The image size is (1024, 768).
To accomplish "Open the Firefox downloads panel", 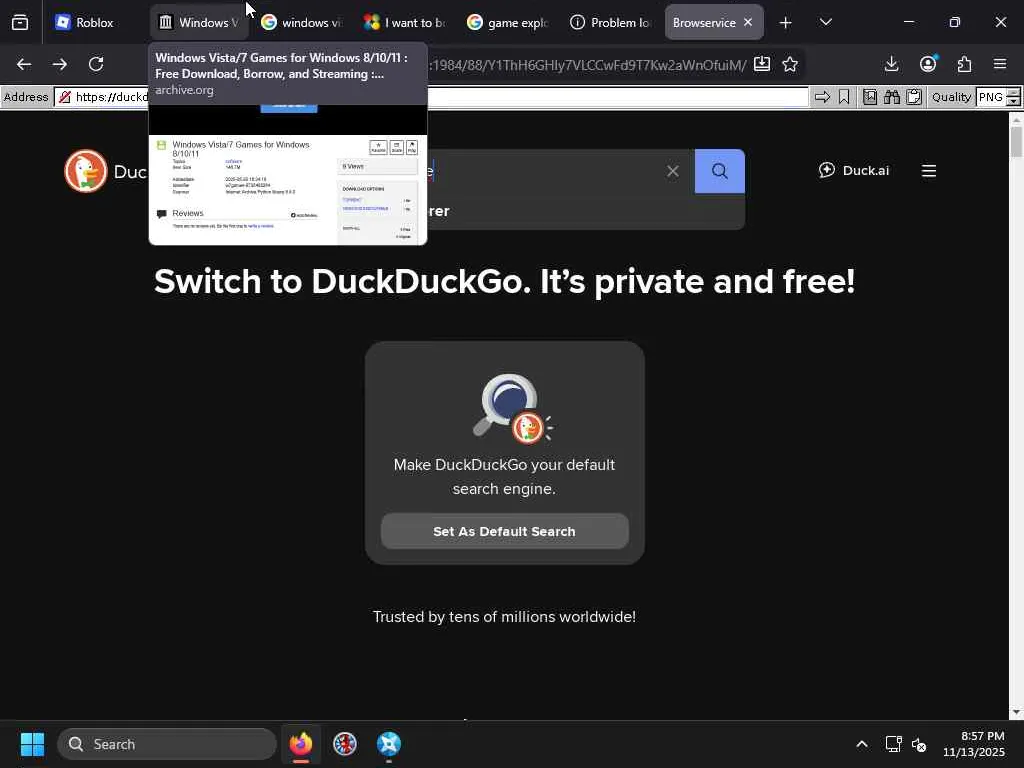I will click(x=891, y=64).
